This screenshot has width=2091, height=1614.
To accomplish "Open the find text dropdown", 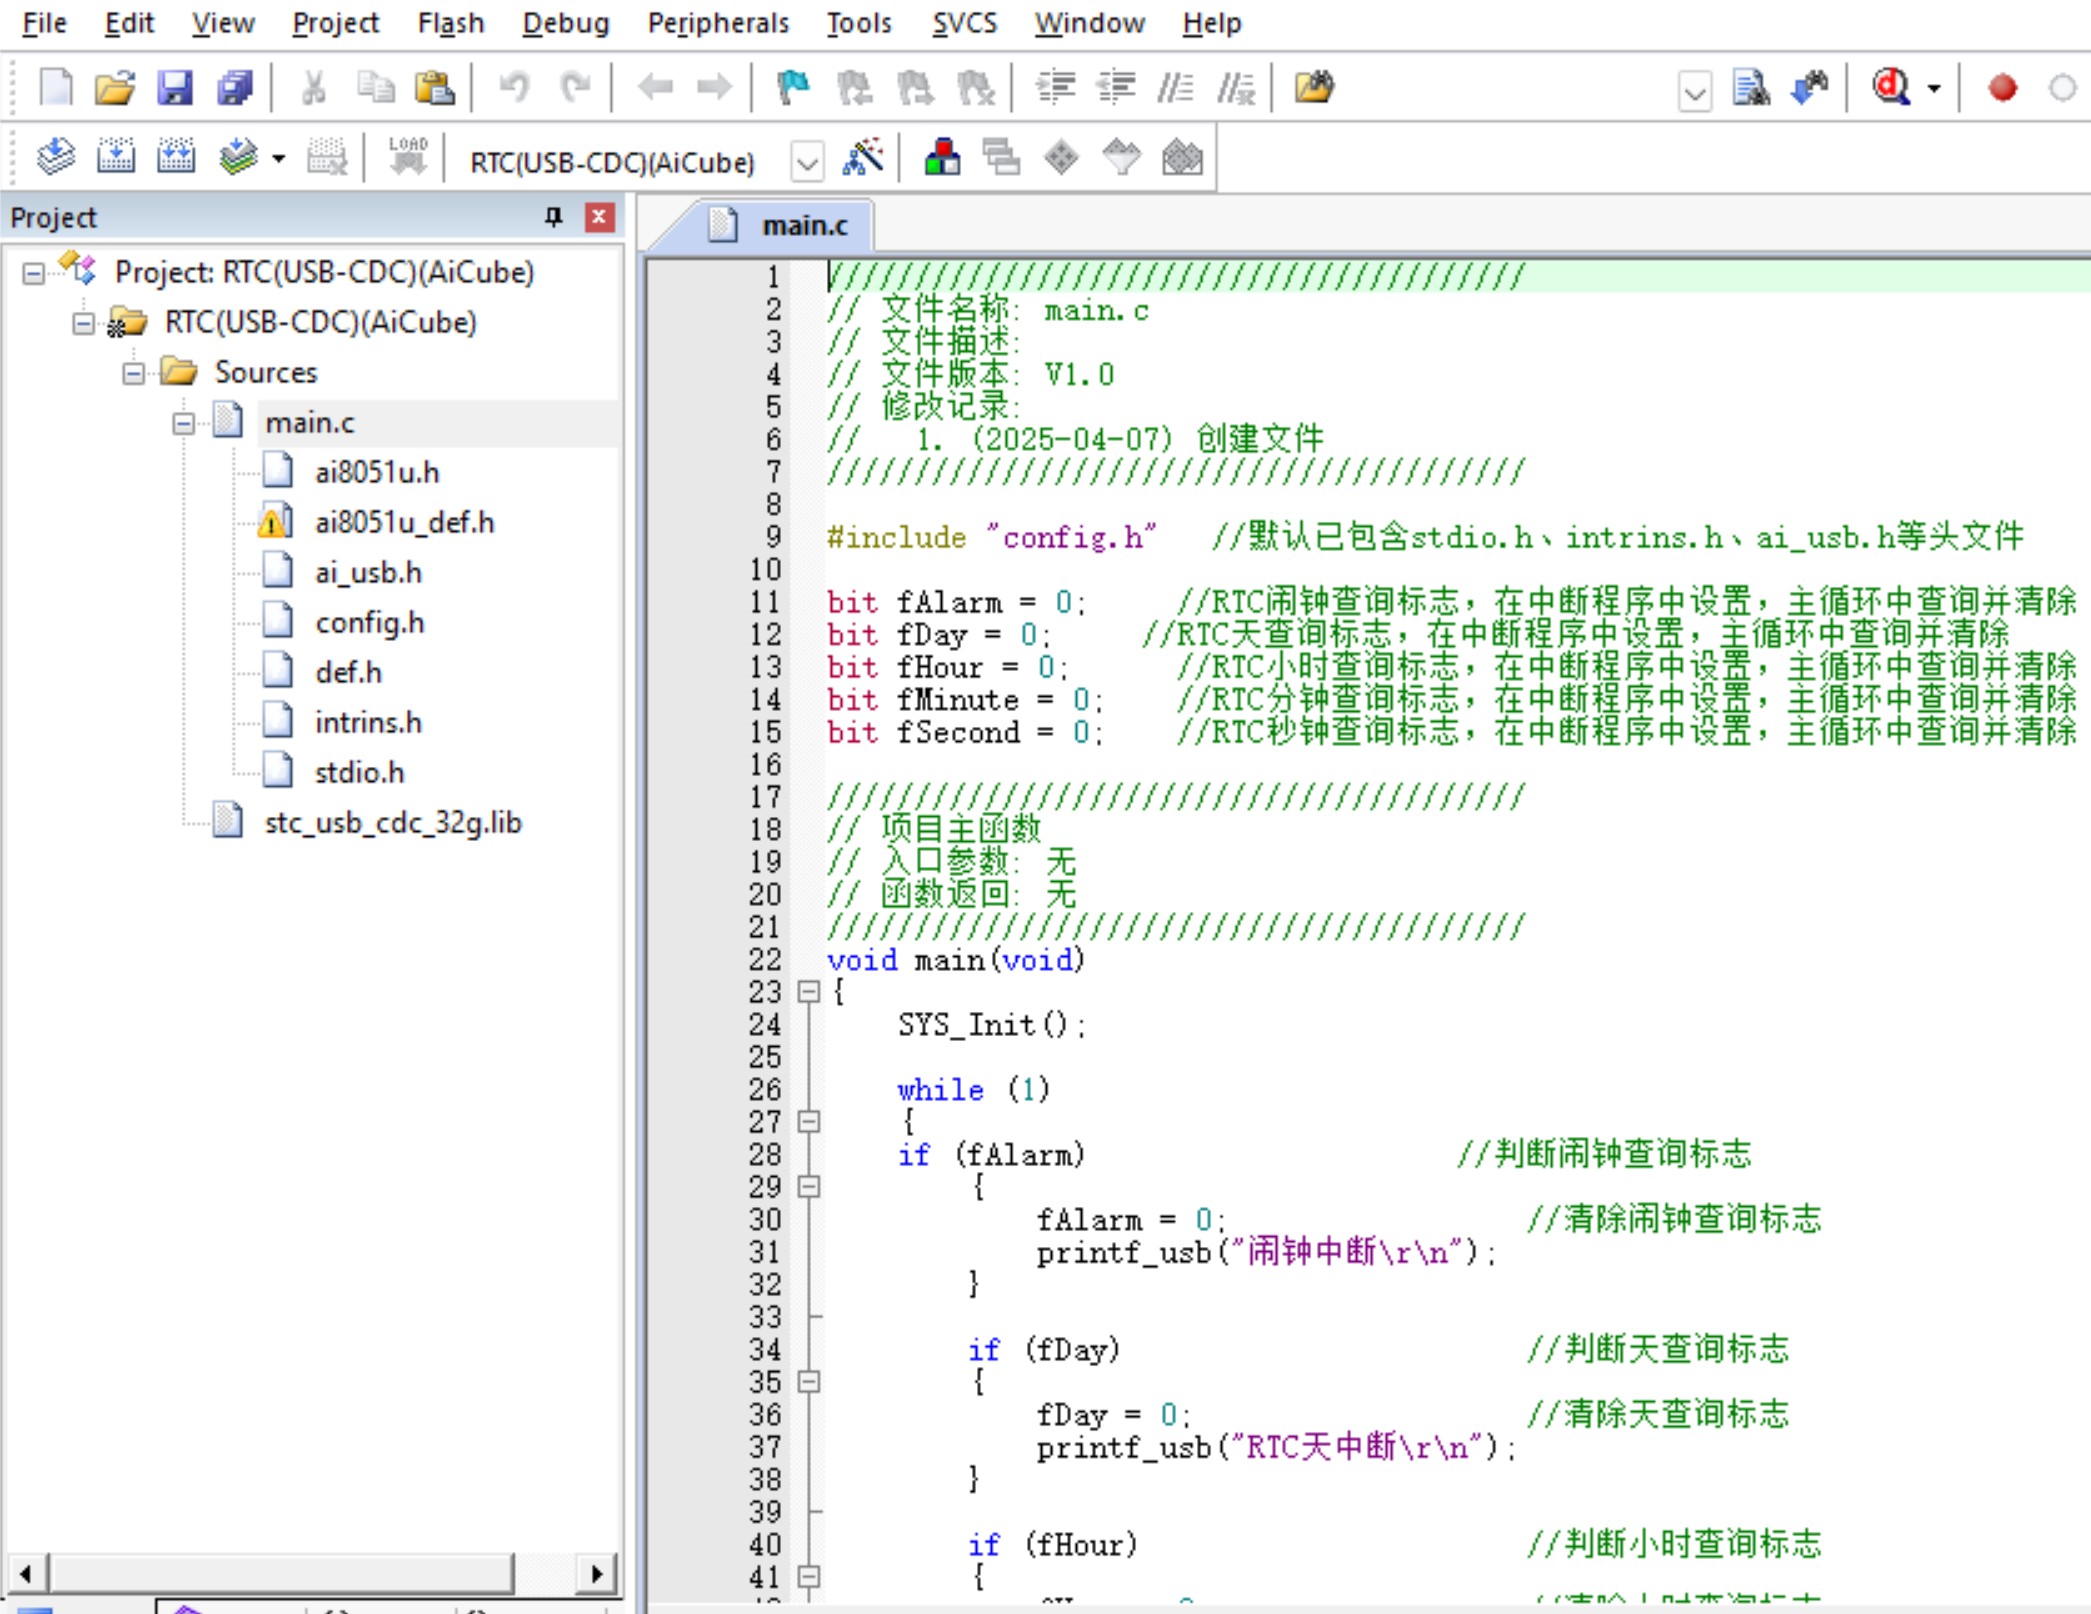I will pos(1694,92).
